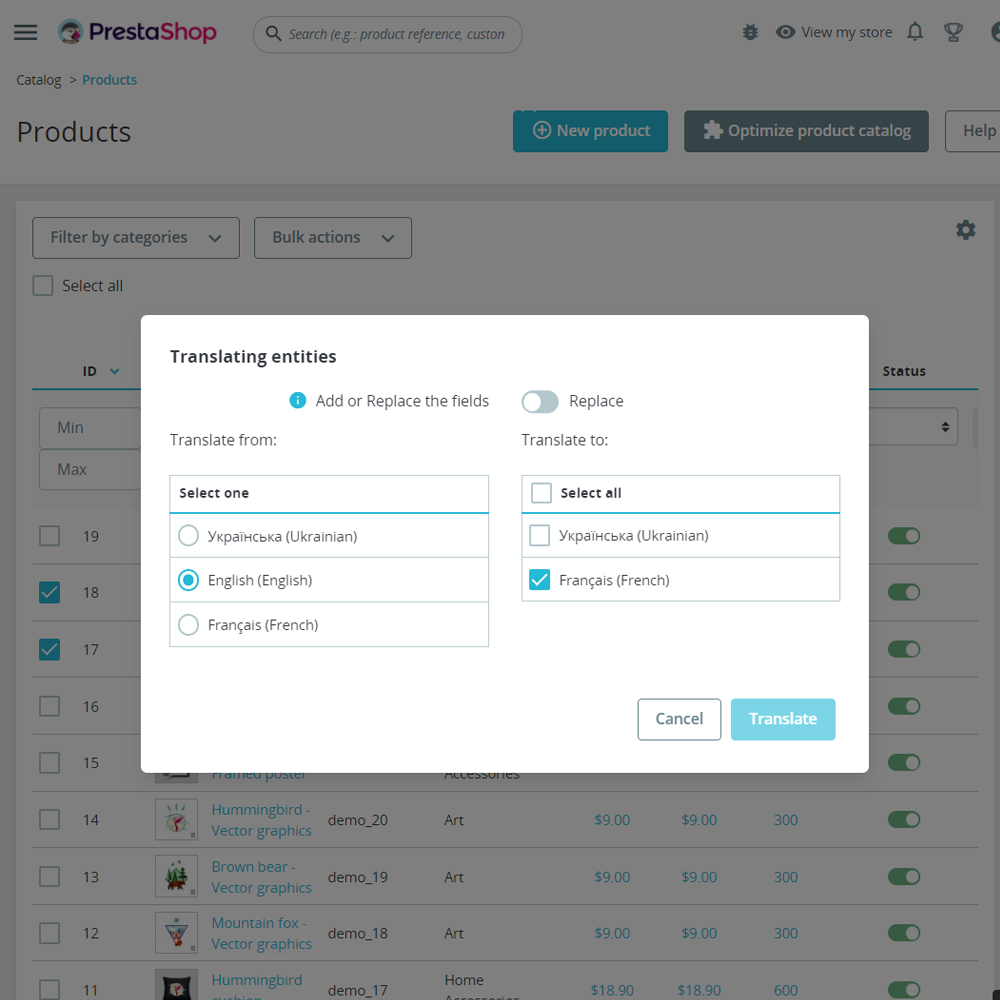Screen dimensions: 1000x1000
Task: Open the product list settings gear
Action: click(x=965, y=229)
